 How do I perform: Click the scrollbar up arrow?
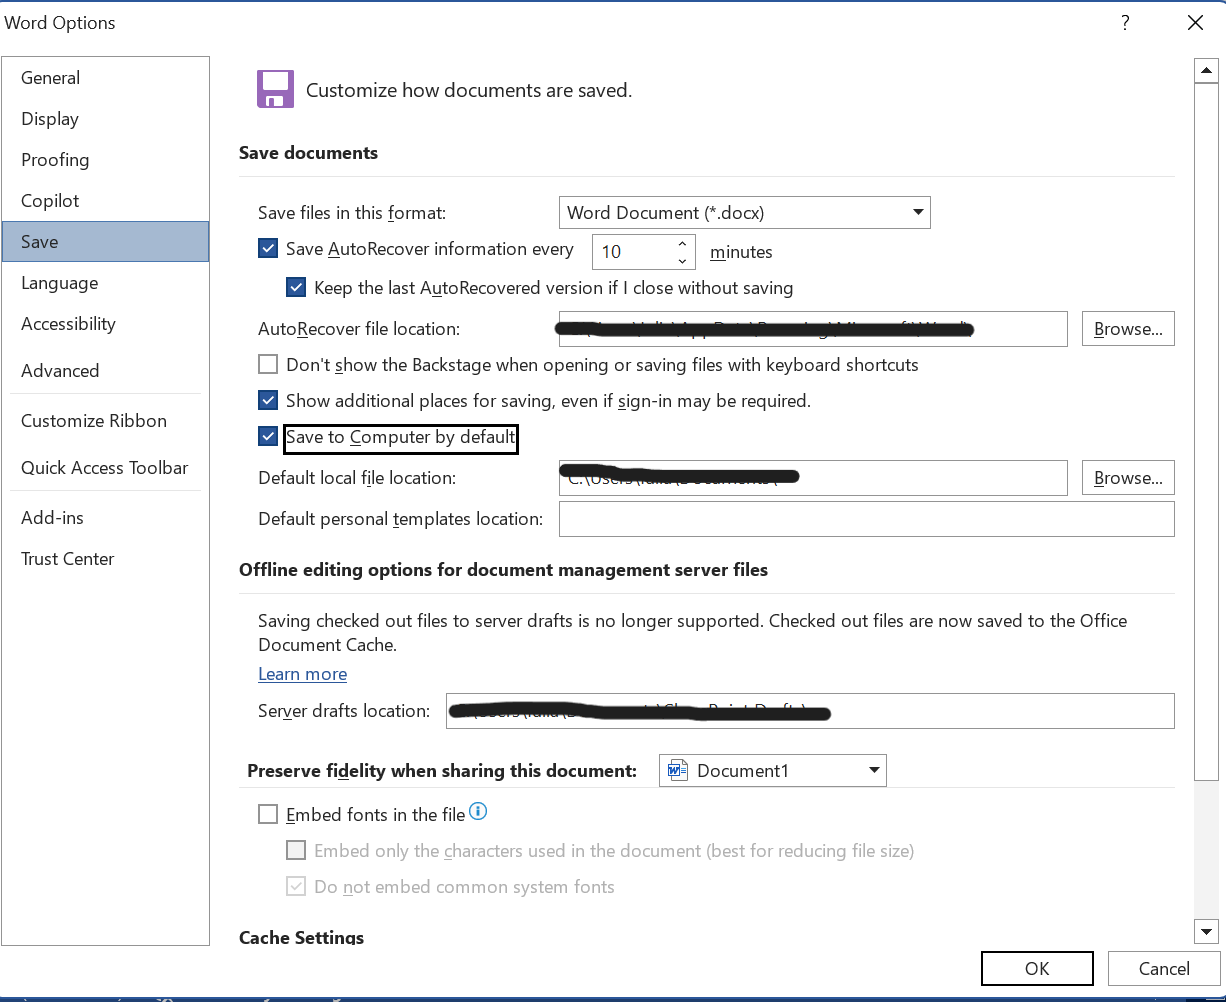(x=1206, y=71)
